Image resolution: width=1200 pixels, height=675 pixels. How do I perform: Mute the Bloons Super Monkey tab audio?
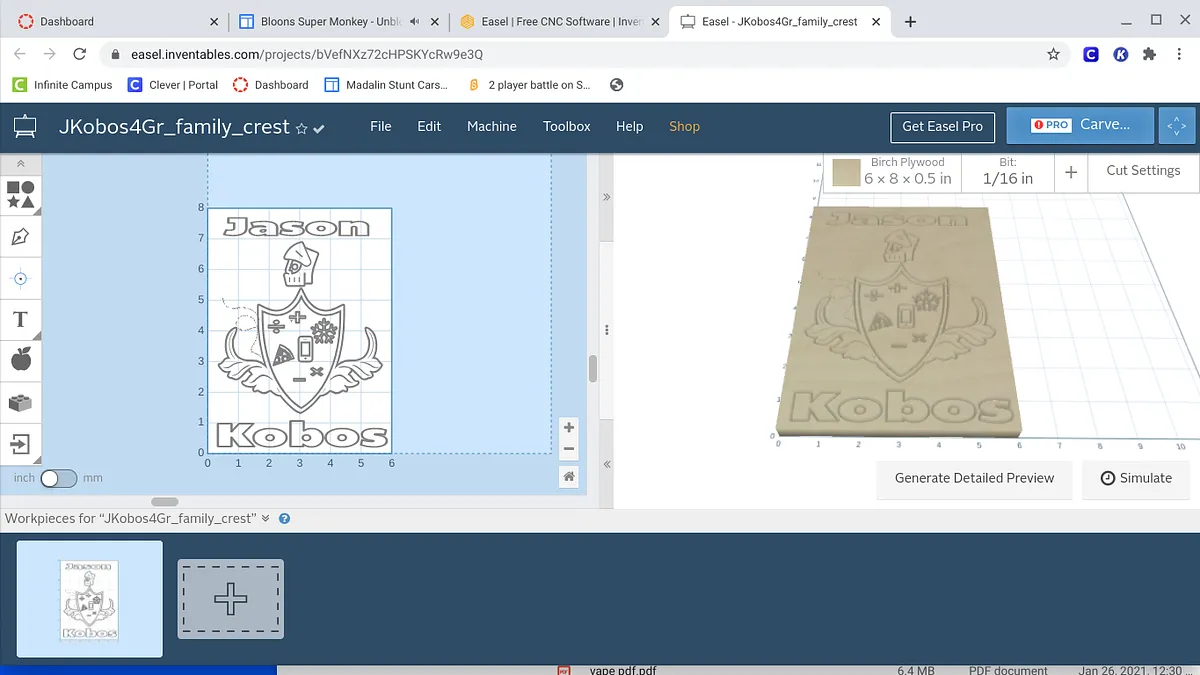414,21
